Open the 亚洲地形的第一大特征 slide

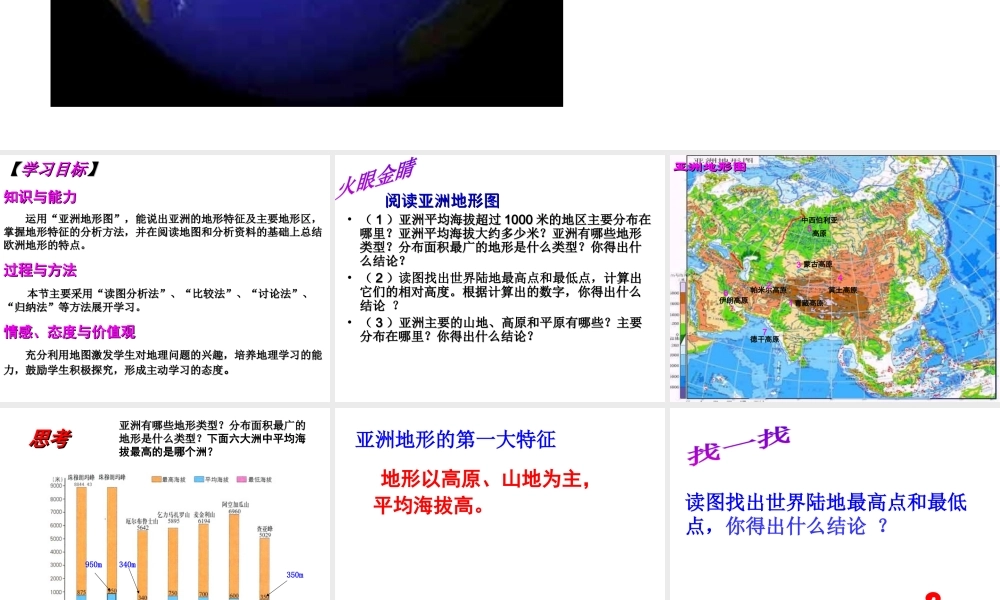tap(499, 504)
